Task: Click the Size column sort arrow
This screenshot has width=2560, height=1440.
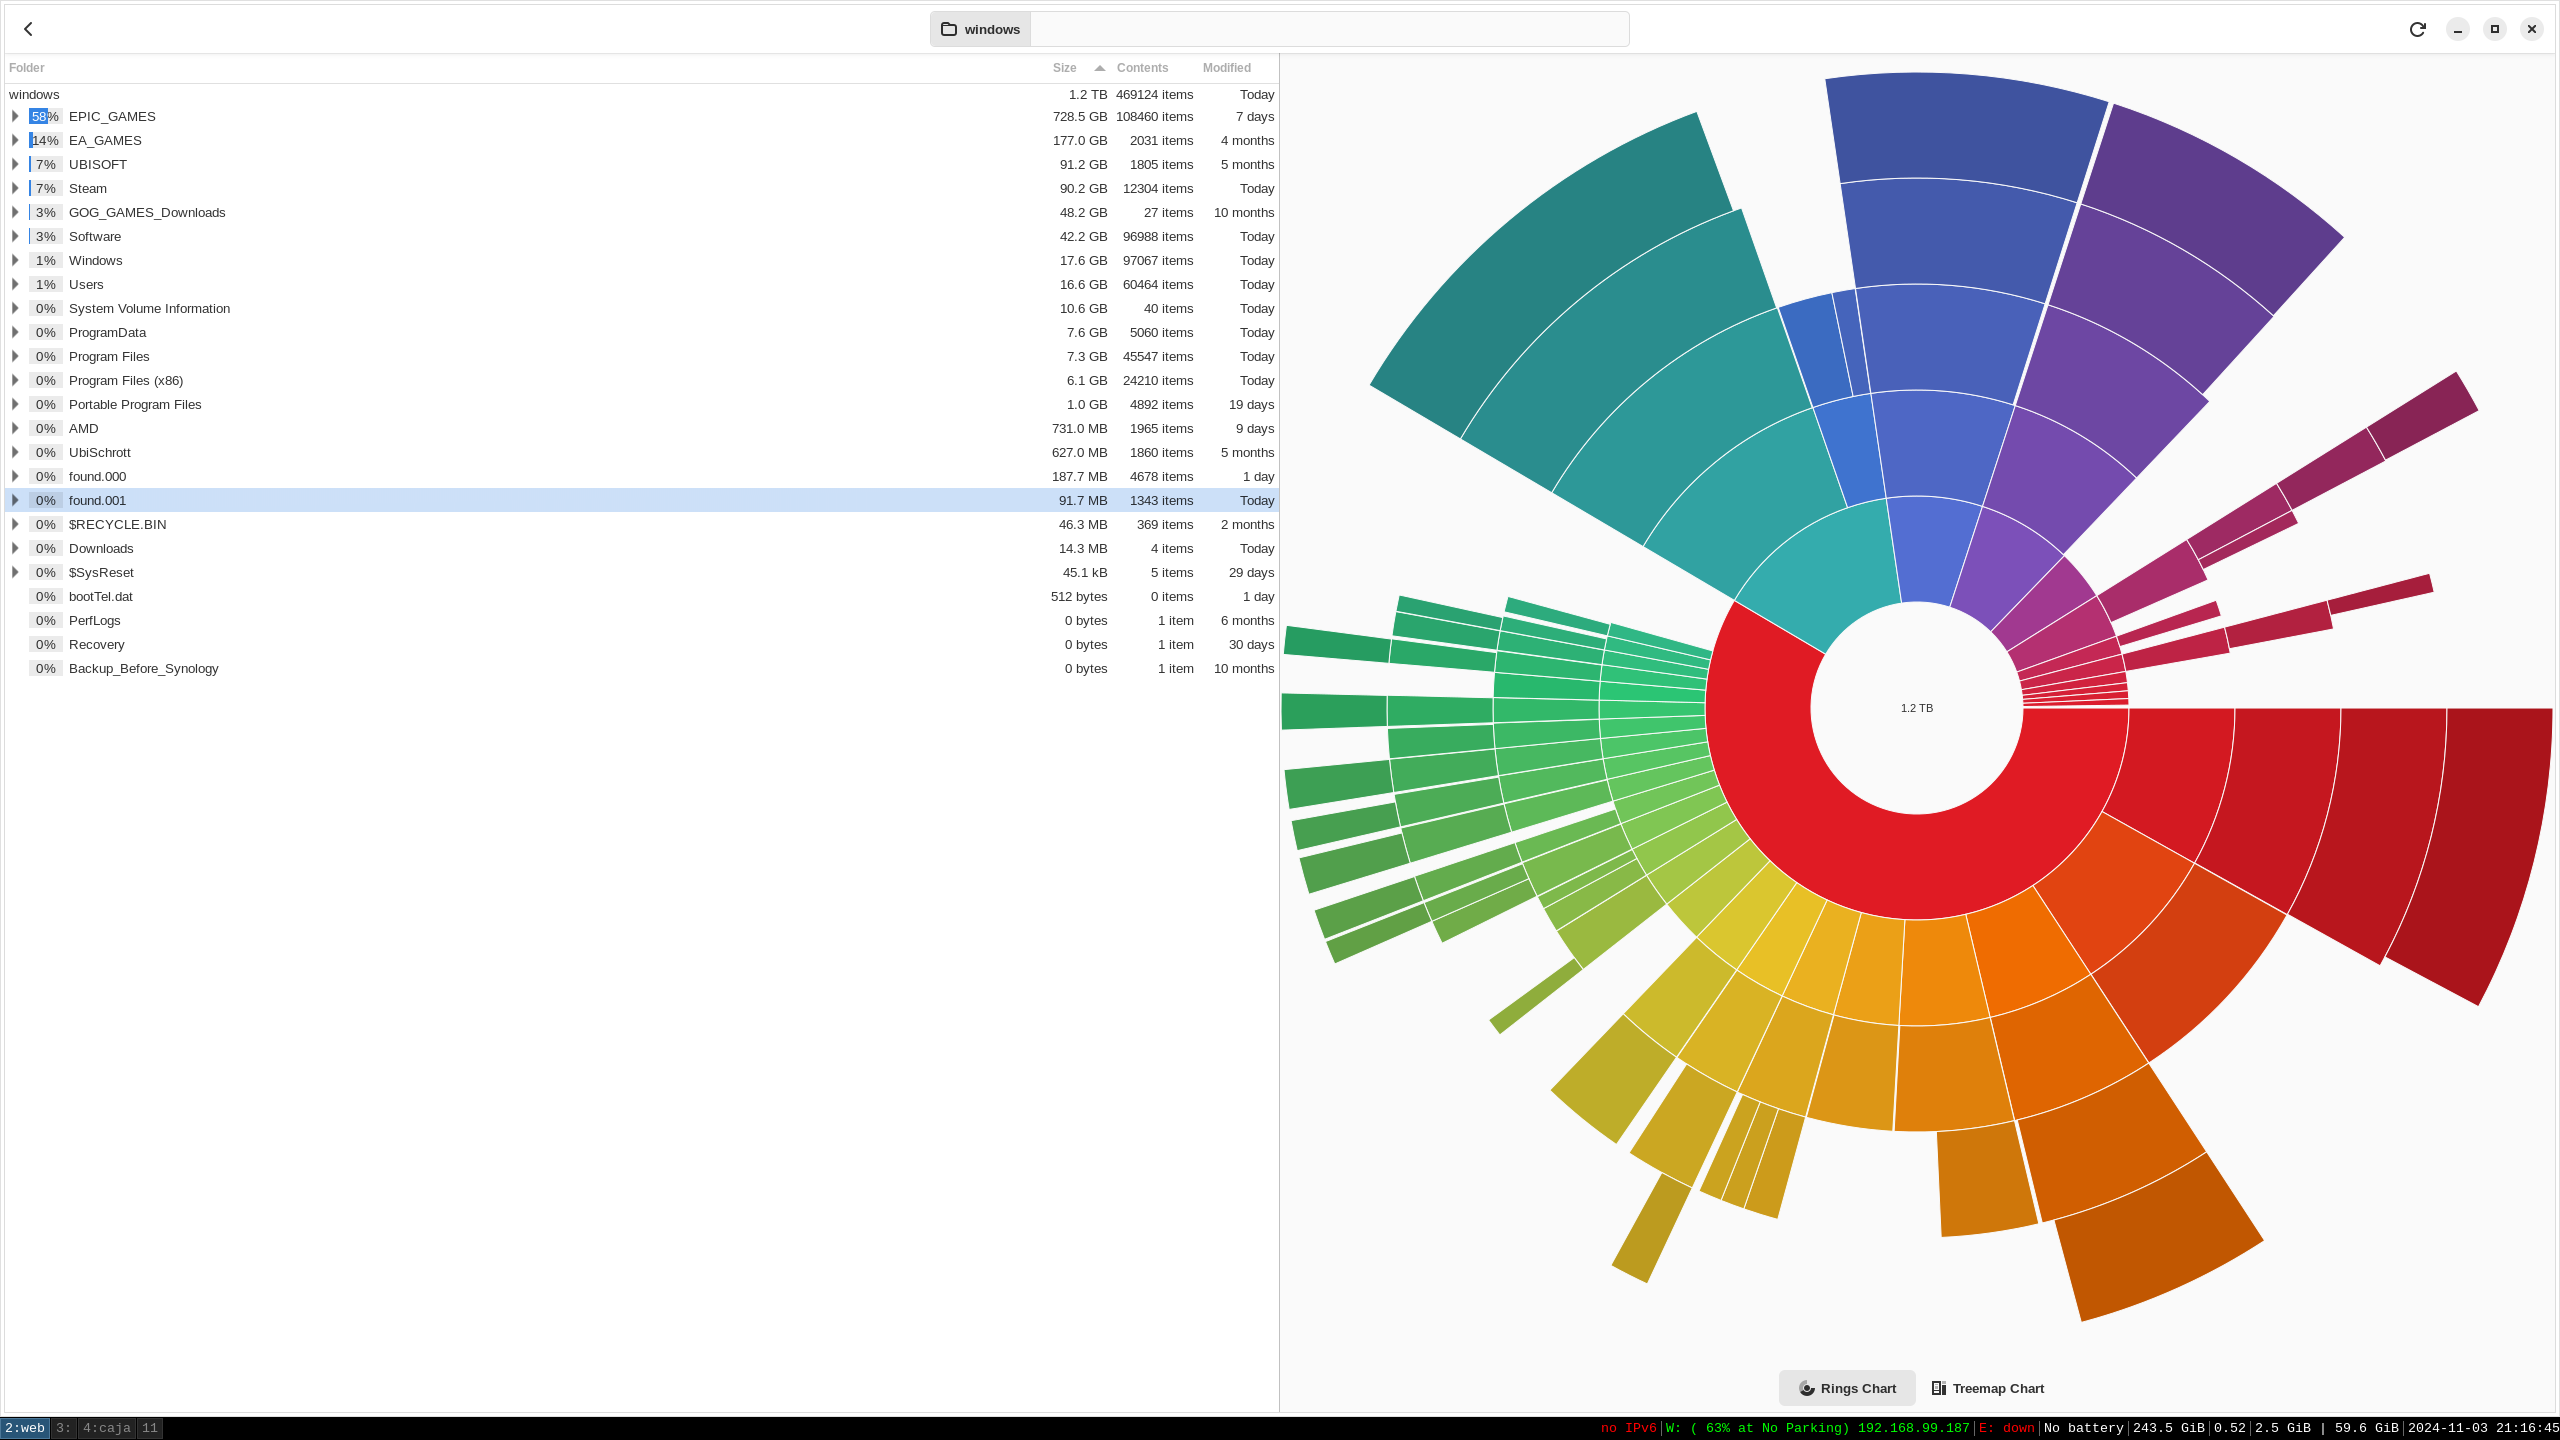Action: coord(1099,69)
